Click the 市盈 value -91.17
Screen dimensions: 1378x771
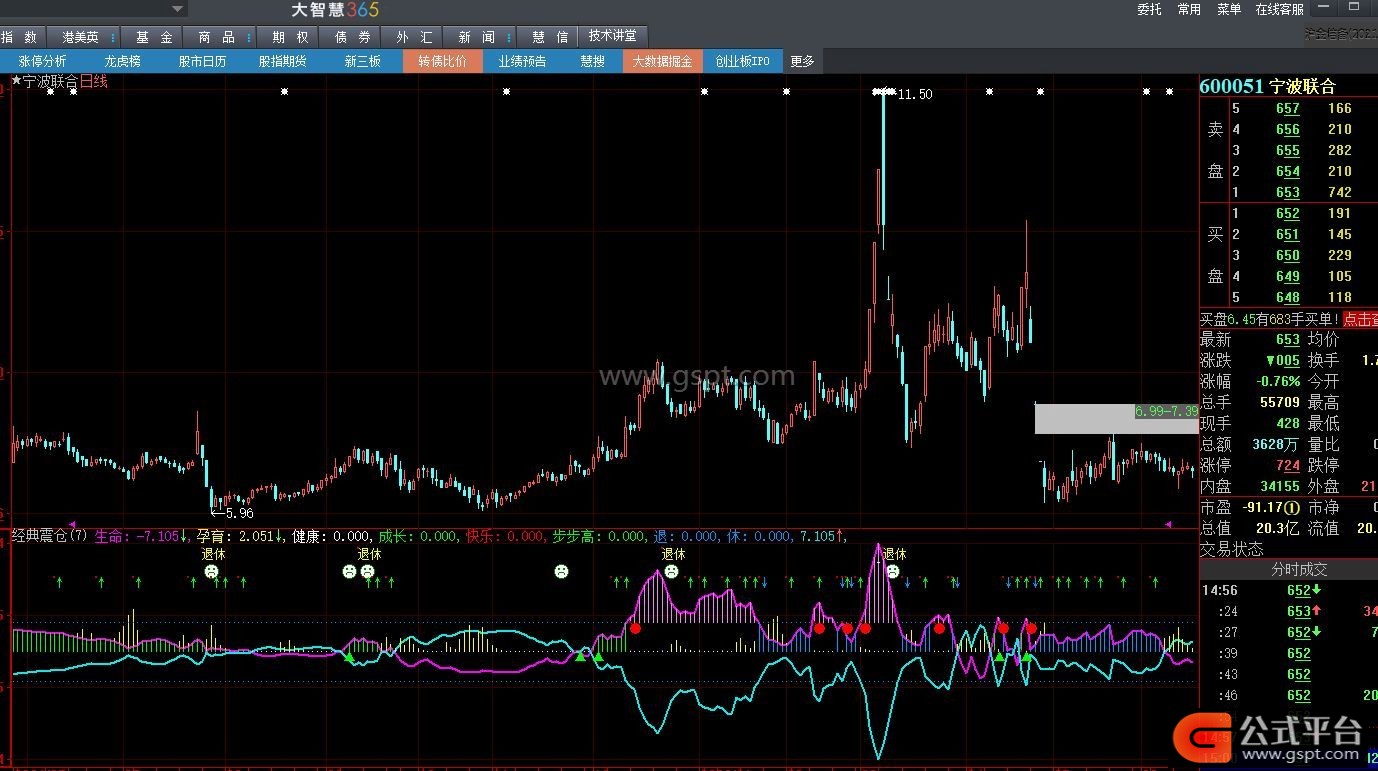click(x=1272, y=508)
